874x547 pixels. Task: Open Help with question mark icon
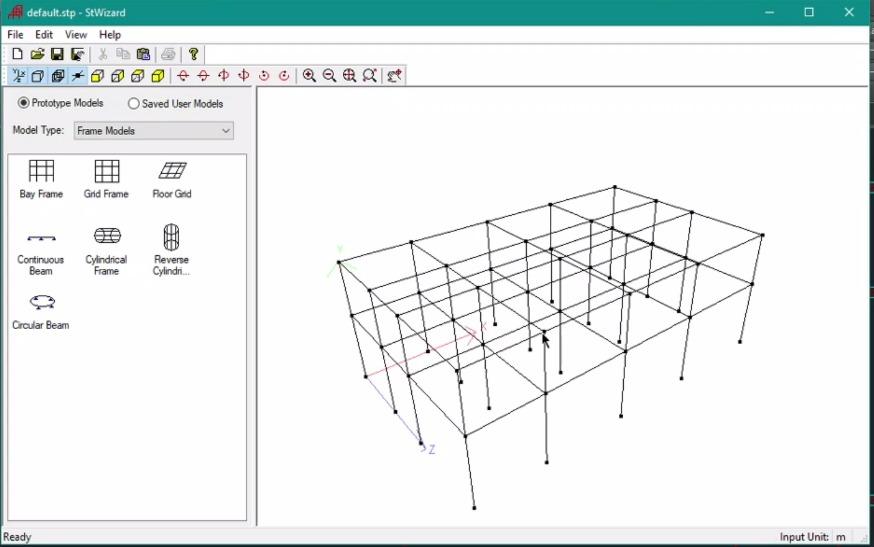193,54
